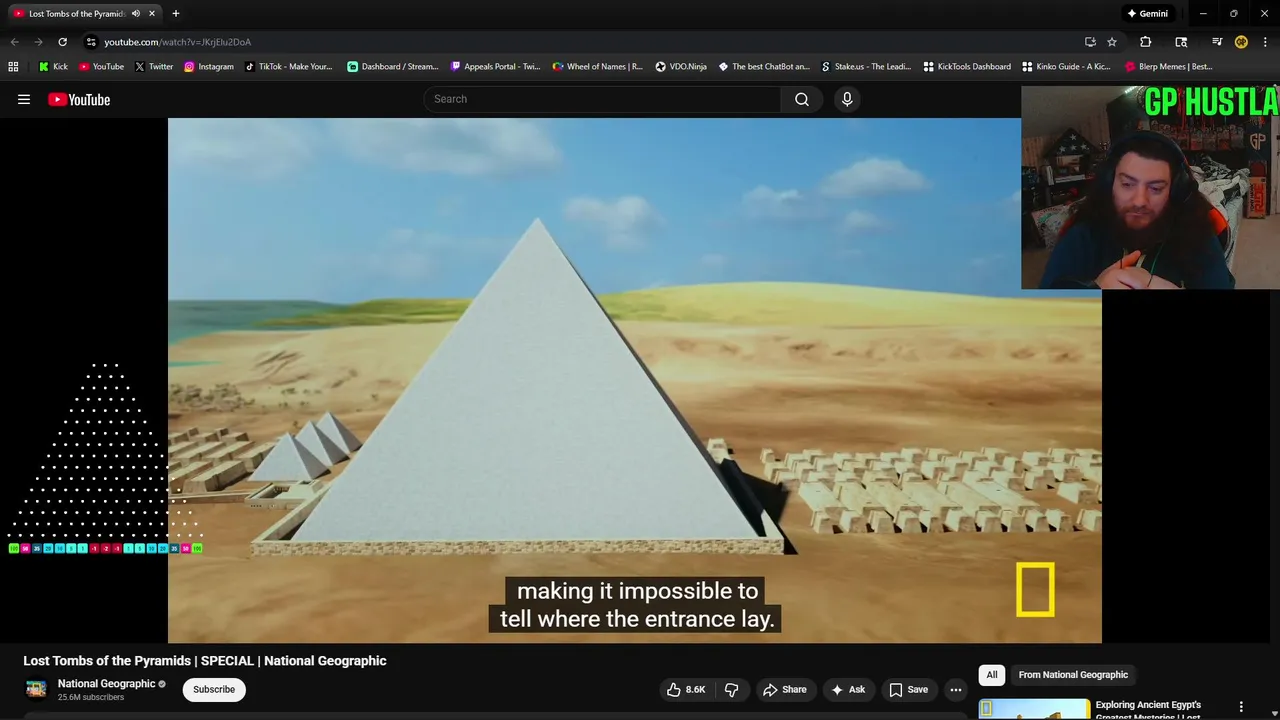The width and height of the screenshot is (1280, 720).
Task: Start voice search with microphone icon
Action: click(847, 99)
